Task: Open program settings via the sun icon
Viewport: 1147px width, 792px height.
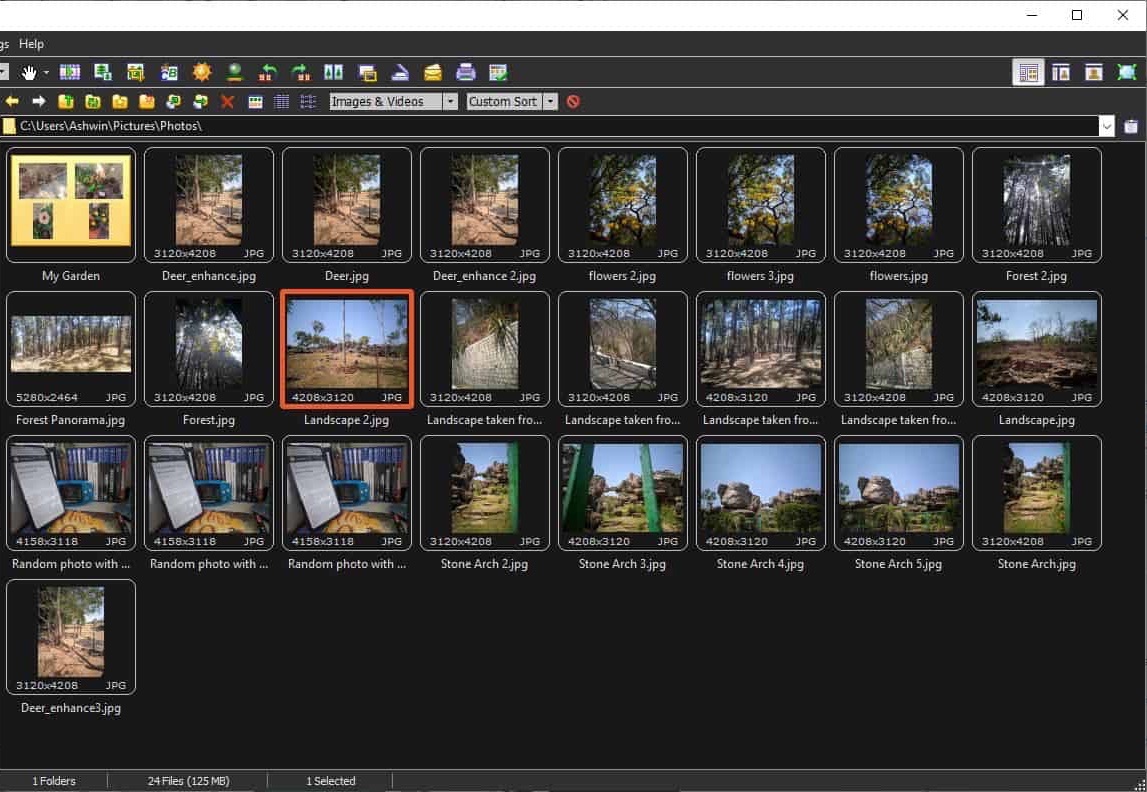Action: click(x=201, y=71)
